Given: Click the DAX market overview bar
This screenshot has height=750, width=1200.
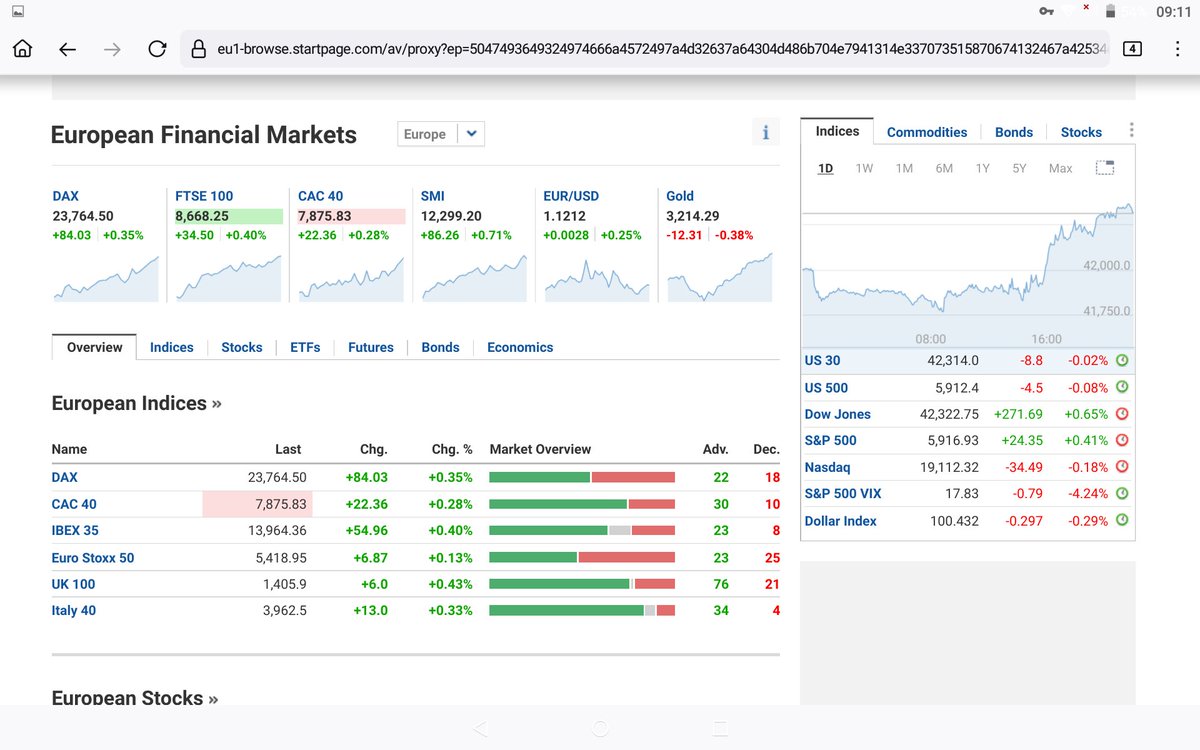Looking at the screenshot, I should (582, 477).
